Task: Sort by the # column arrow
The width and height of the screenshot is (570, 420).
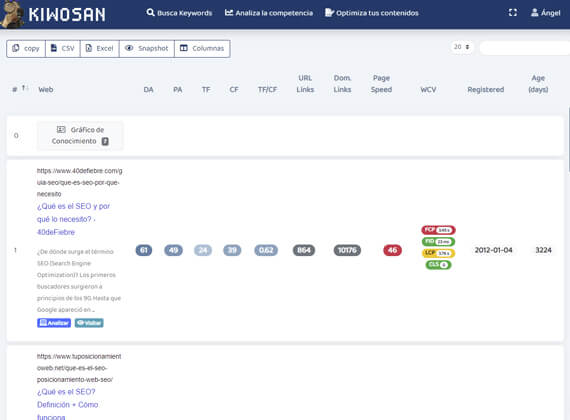Action: pyautogui.click(x=24, y=88)
